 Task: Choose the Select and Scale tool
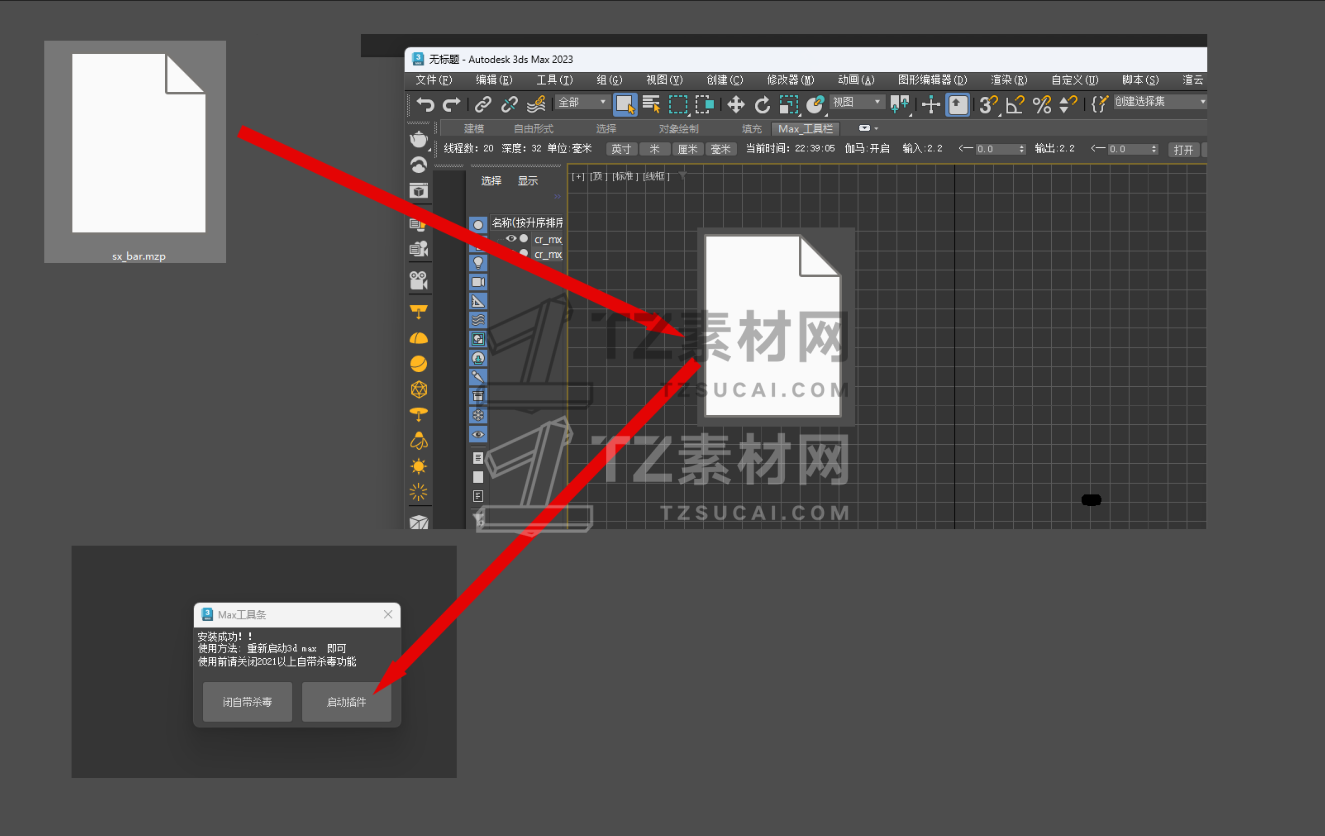[x=789, y=104]
